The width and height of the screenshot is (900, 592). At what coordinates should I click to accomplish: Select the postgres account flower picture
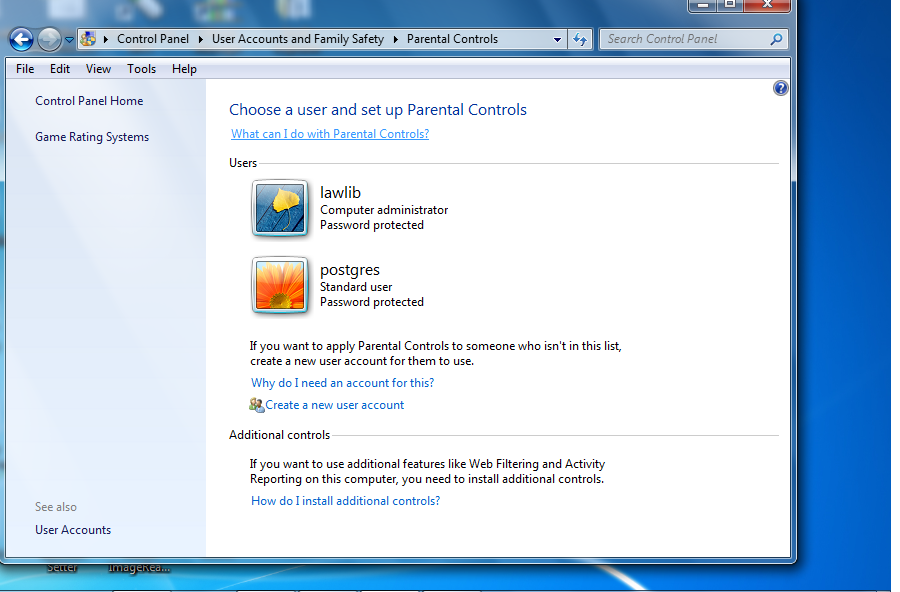[280, 286]
